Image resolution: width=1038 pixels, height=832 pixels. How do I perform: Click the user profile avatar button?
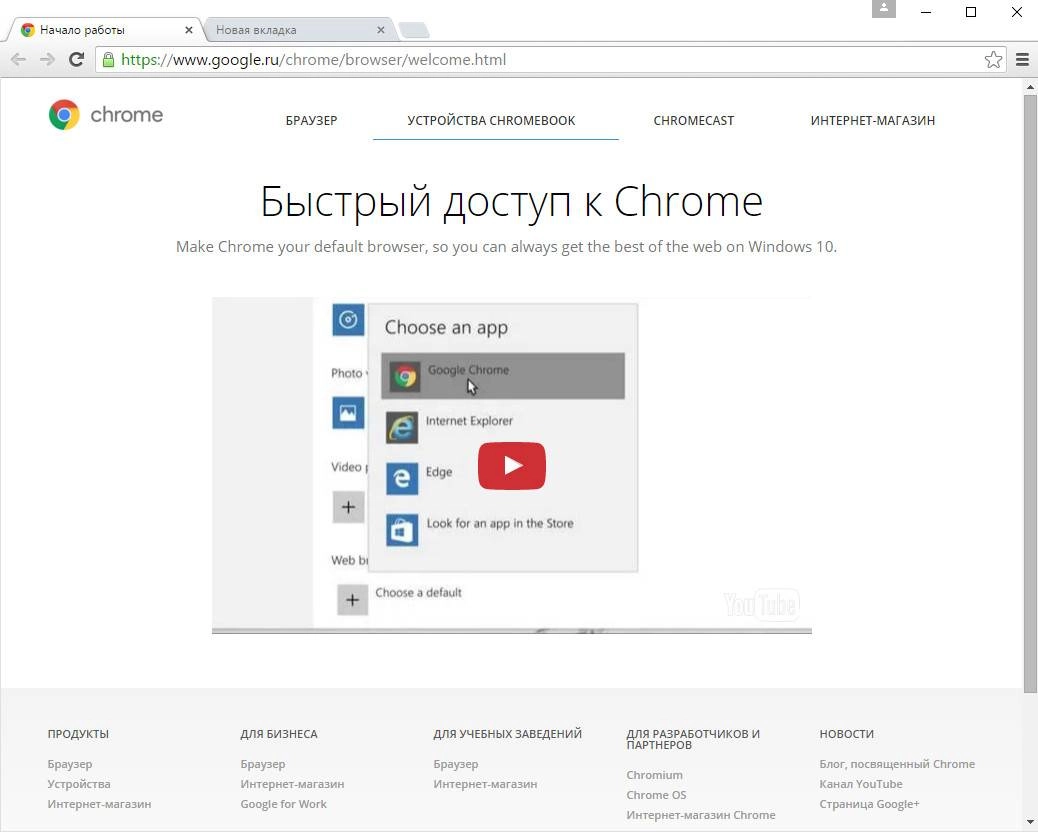[x=884, y=9]
